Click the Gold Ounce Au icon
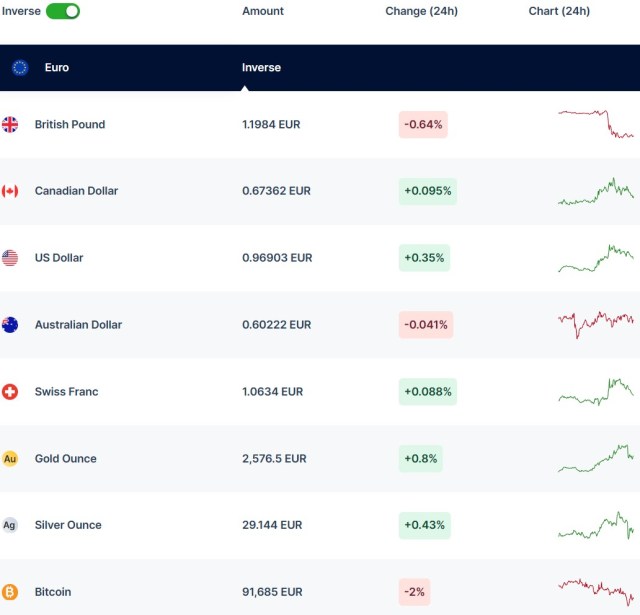This screenshot has width=640, height=615. [x=10, y=459]
